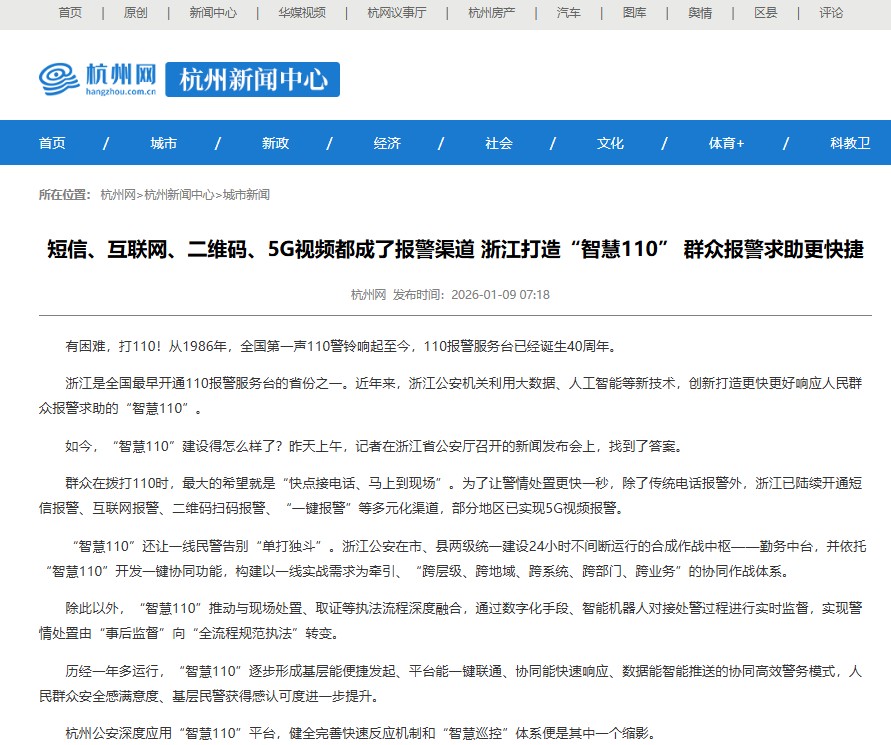Open the 杭网议事厅 link
Image resolution: width=891 pixels, height=745 pixels.
[396, 13]
